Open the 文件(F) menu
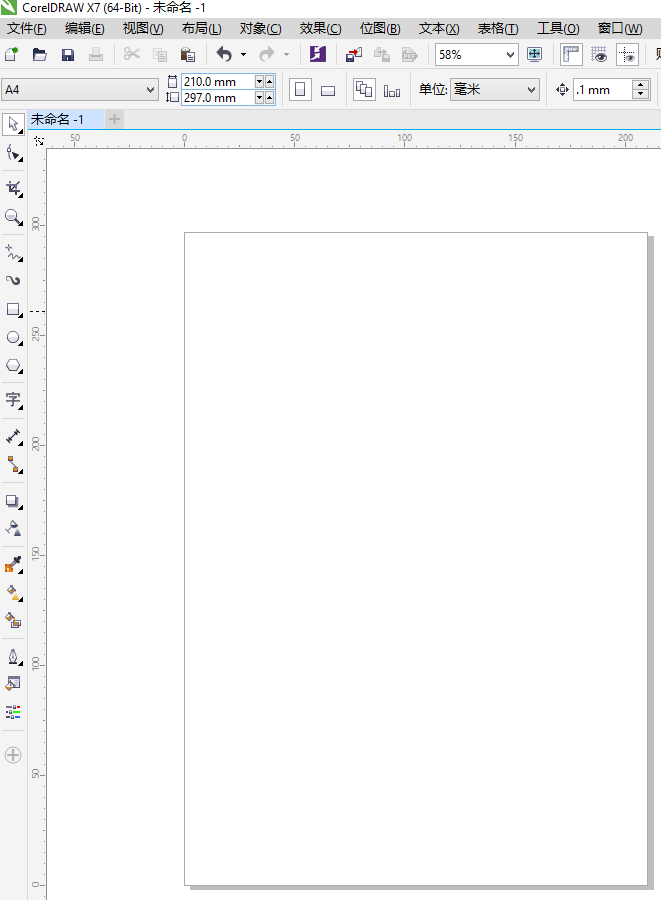Image resolution: width=661 pixels, height=900 pixels. pos(26,28)
